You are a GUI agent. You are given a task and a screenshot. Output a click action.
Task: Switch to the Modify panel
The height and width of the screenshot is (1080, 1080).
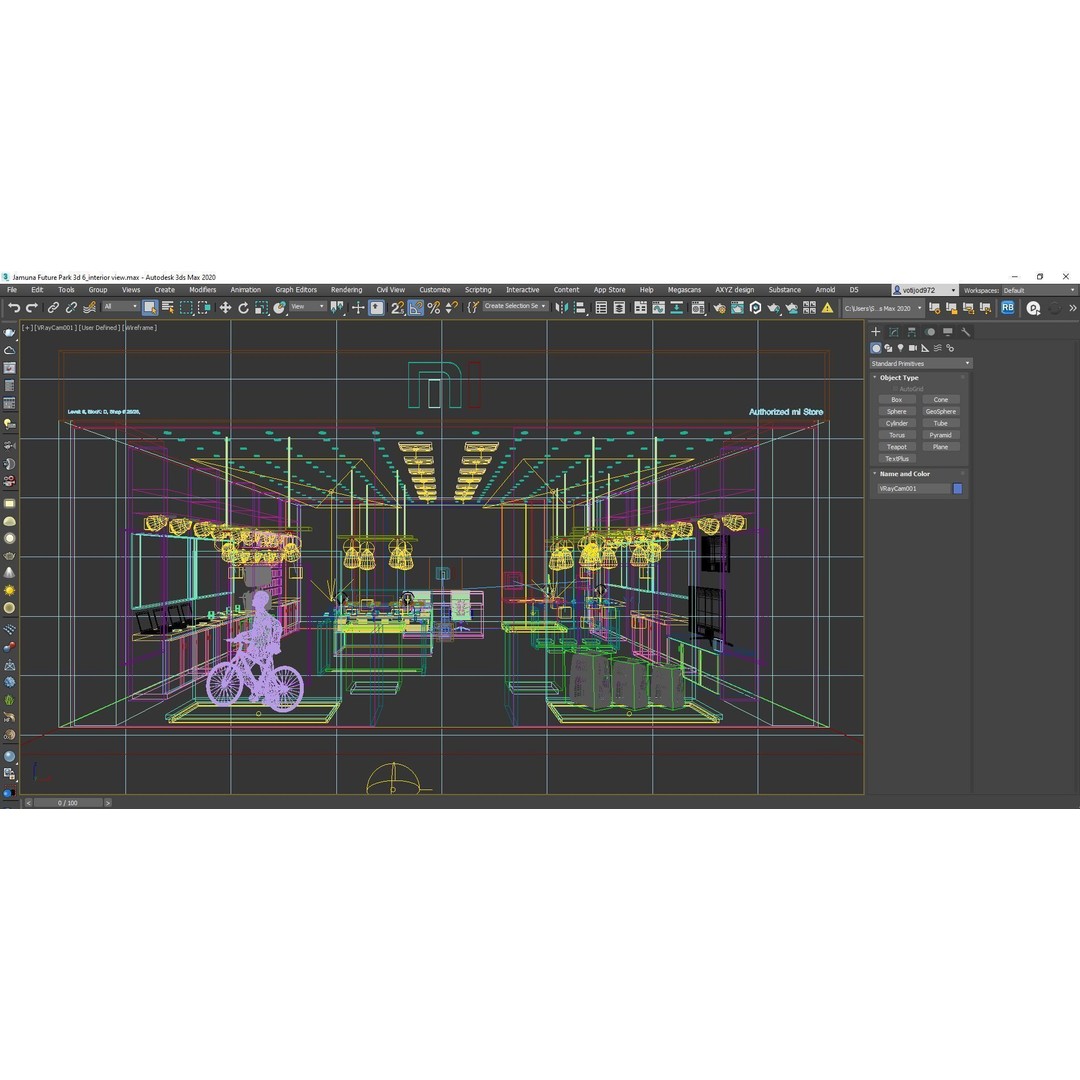pyautogui.click(x=893, y=332)
